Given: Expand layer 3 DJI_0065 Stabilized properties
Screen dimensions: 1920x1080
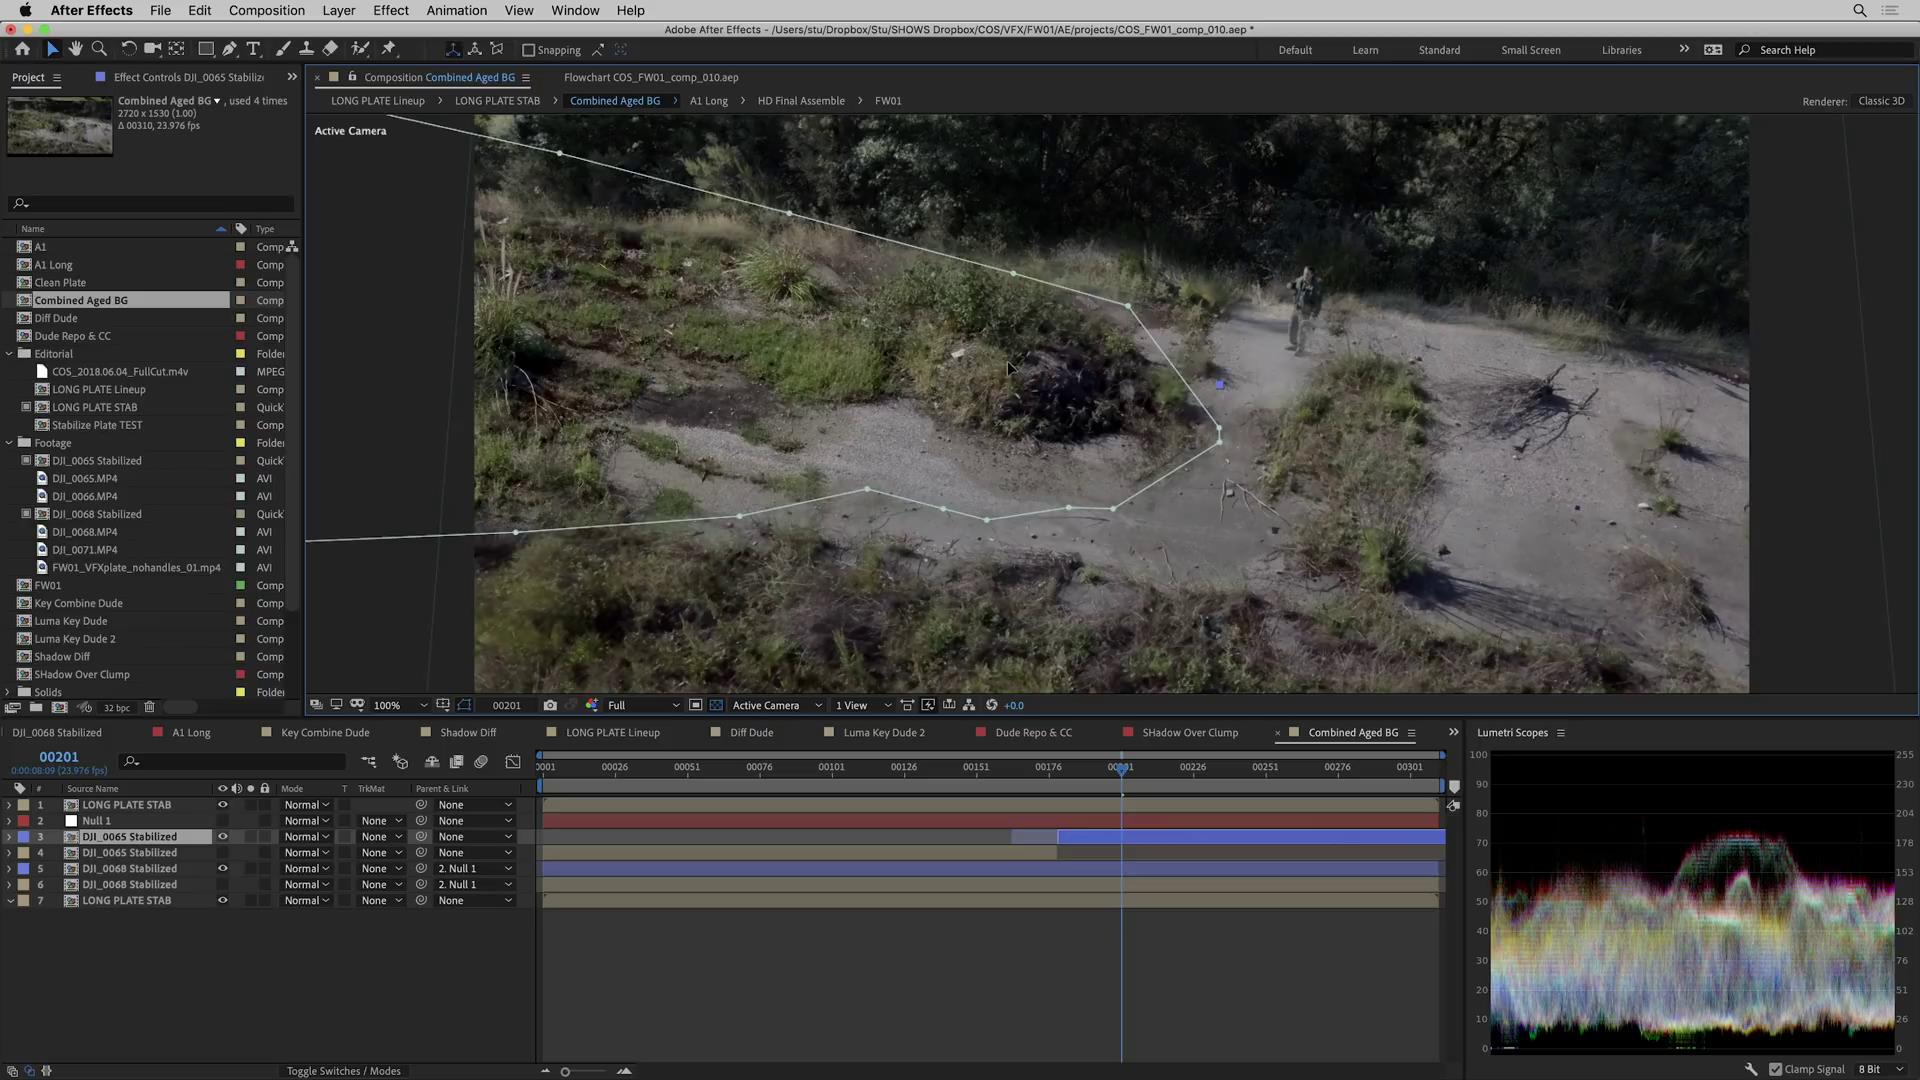Looking at the screenshot, I should click(9, 837).
